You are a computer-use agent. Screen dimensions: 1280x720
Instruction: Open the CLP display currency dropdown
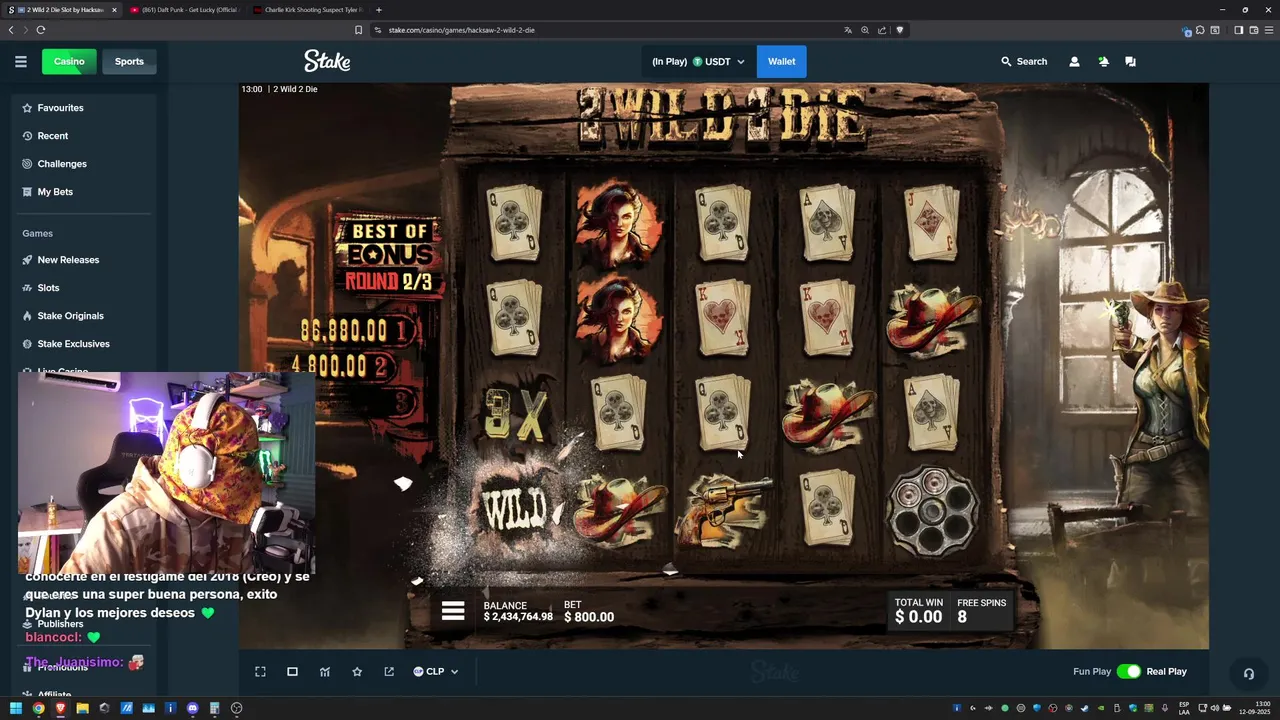point(435,671)
